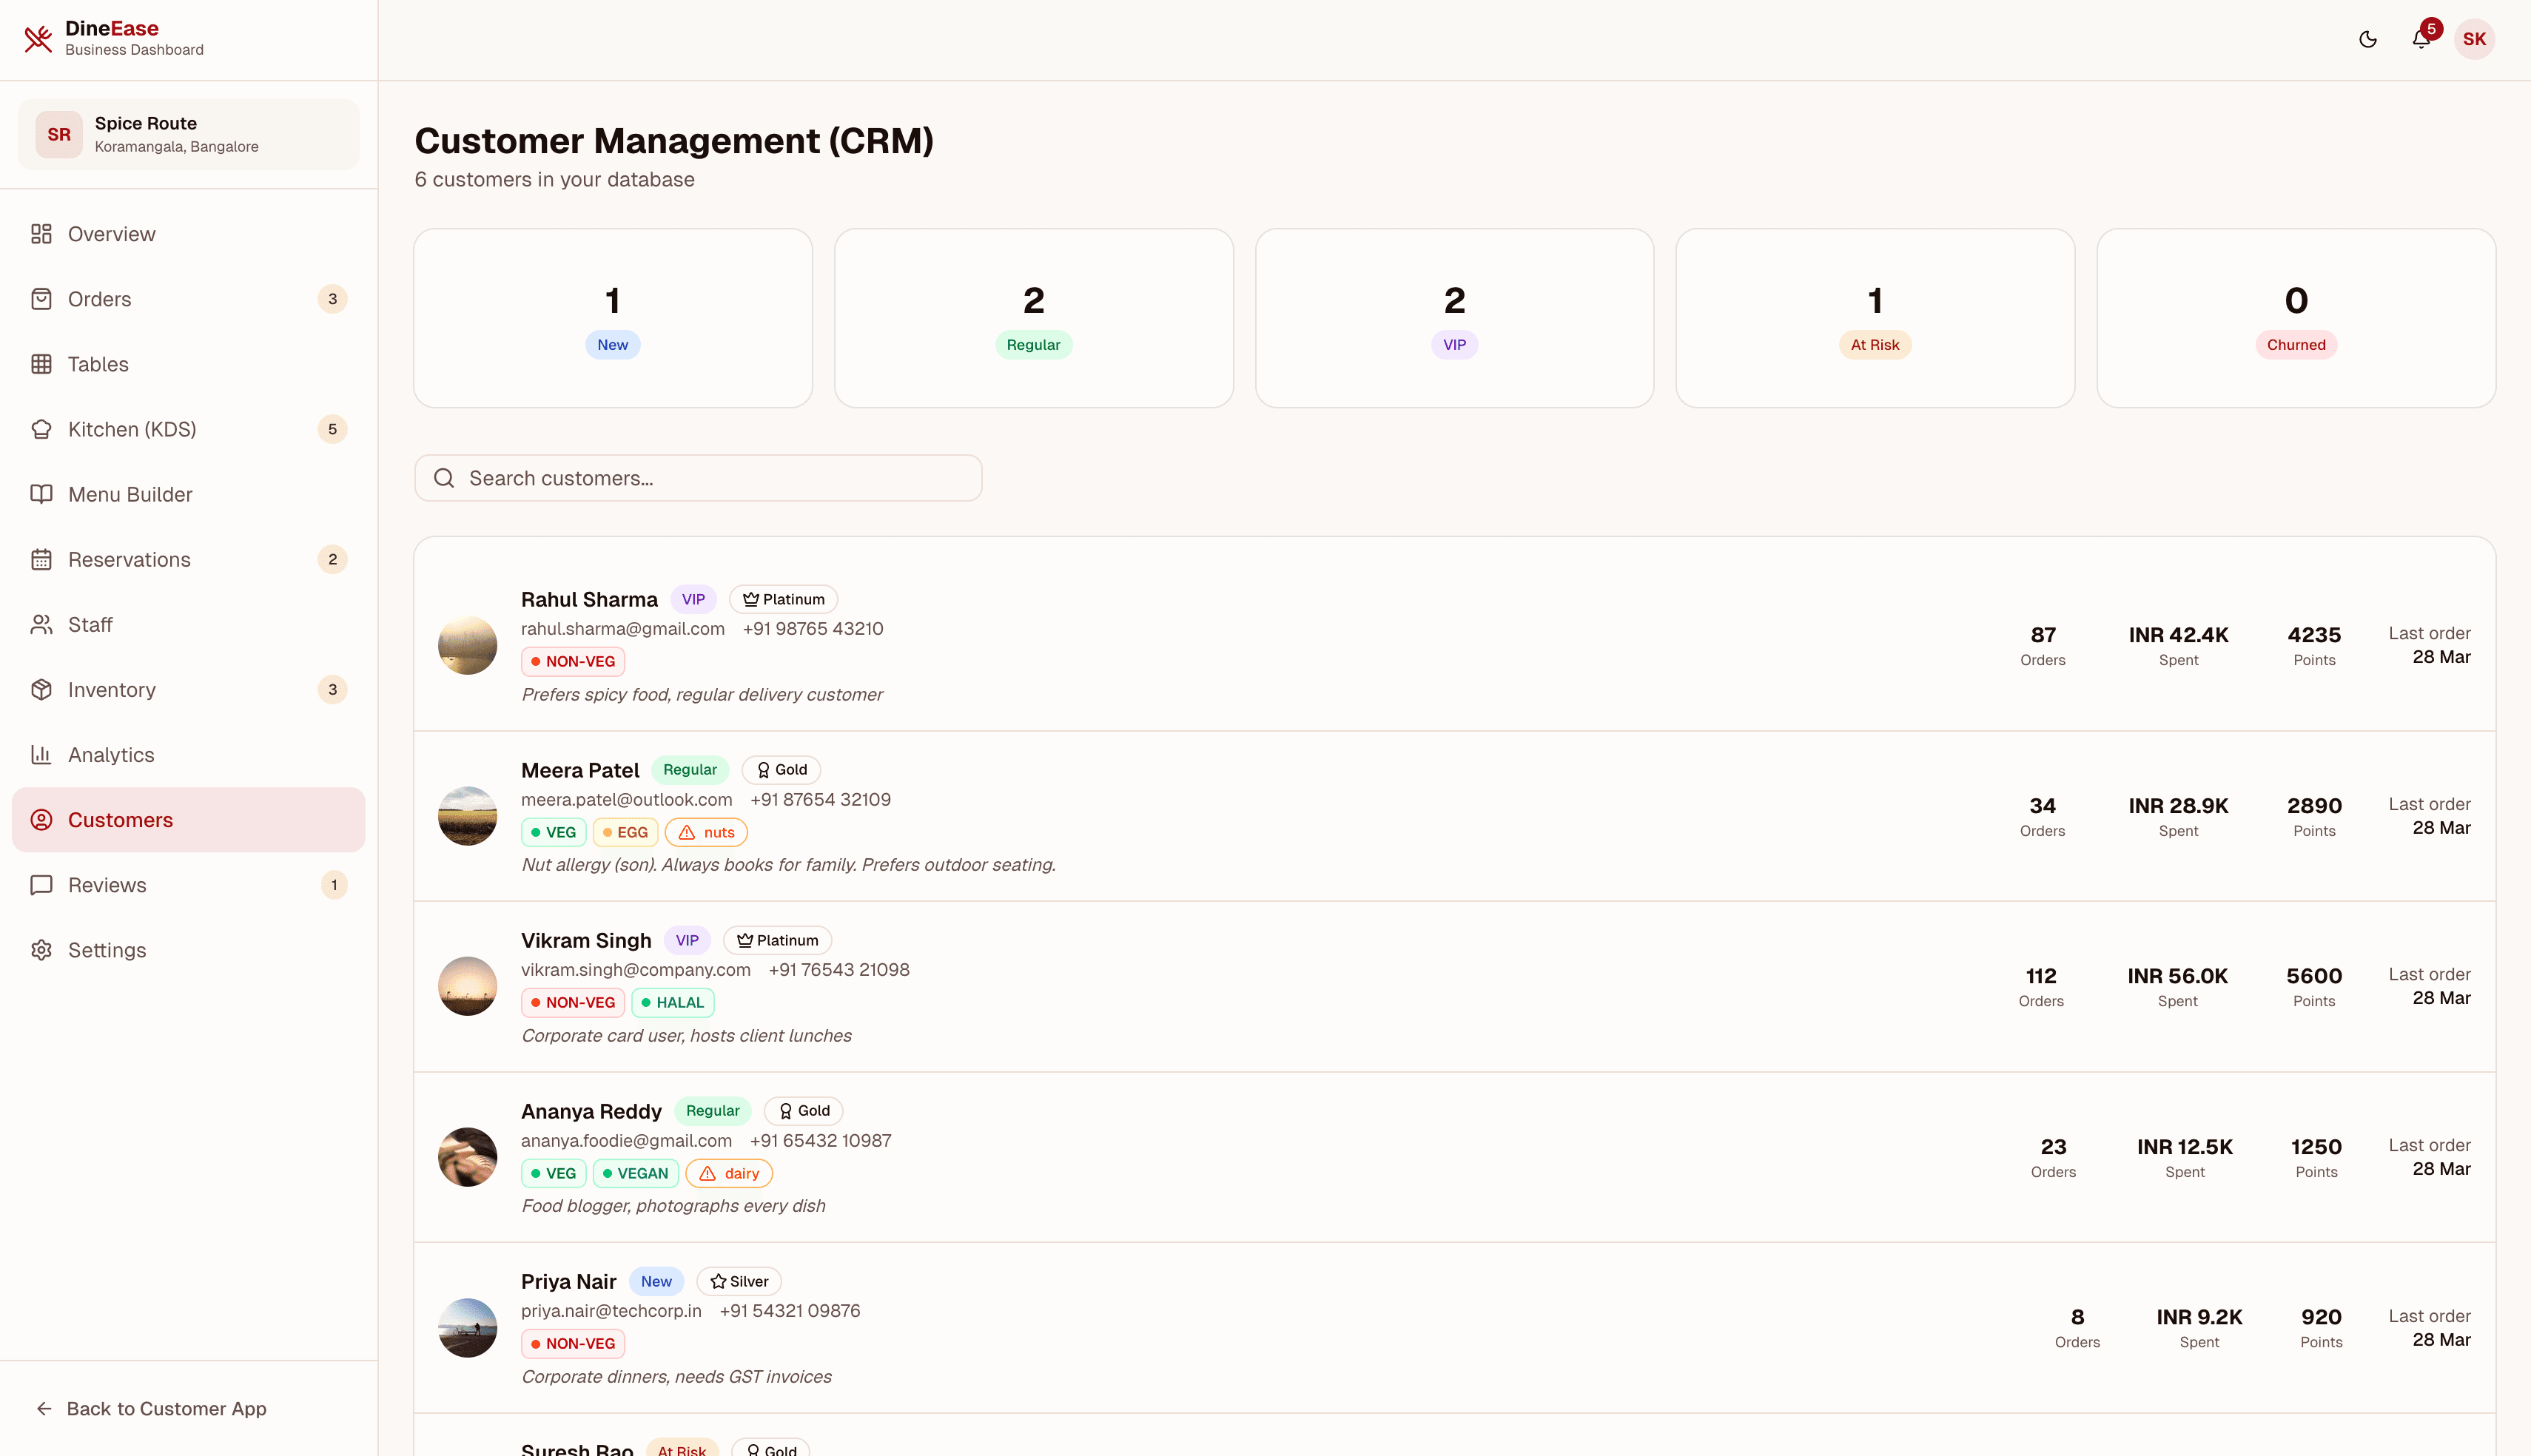Screen dimensions: 2531x1456
Task: Click Meera Patel's profile picture
Action: 467,816
